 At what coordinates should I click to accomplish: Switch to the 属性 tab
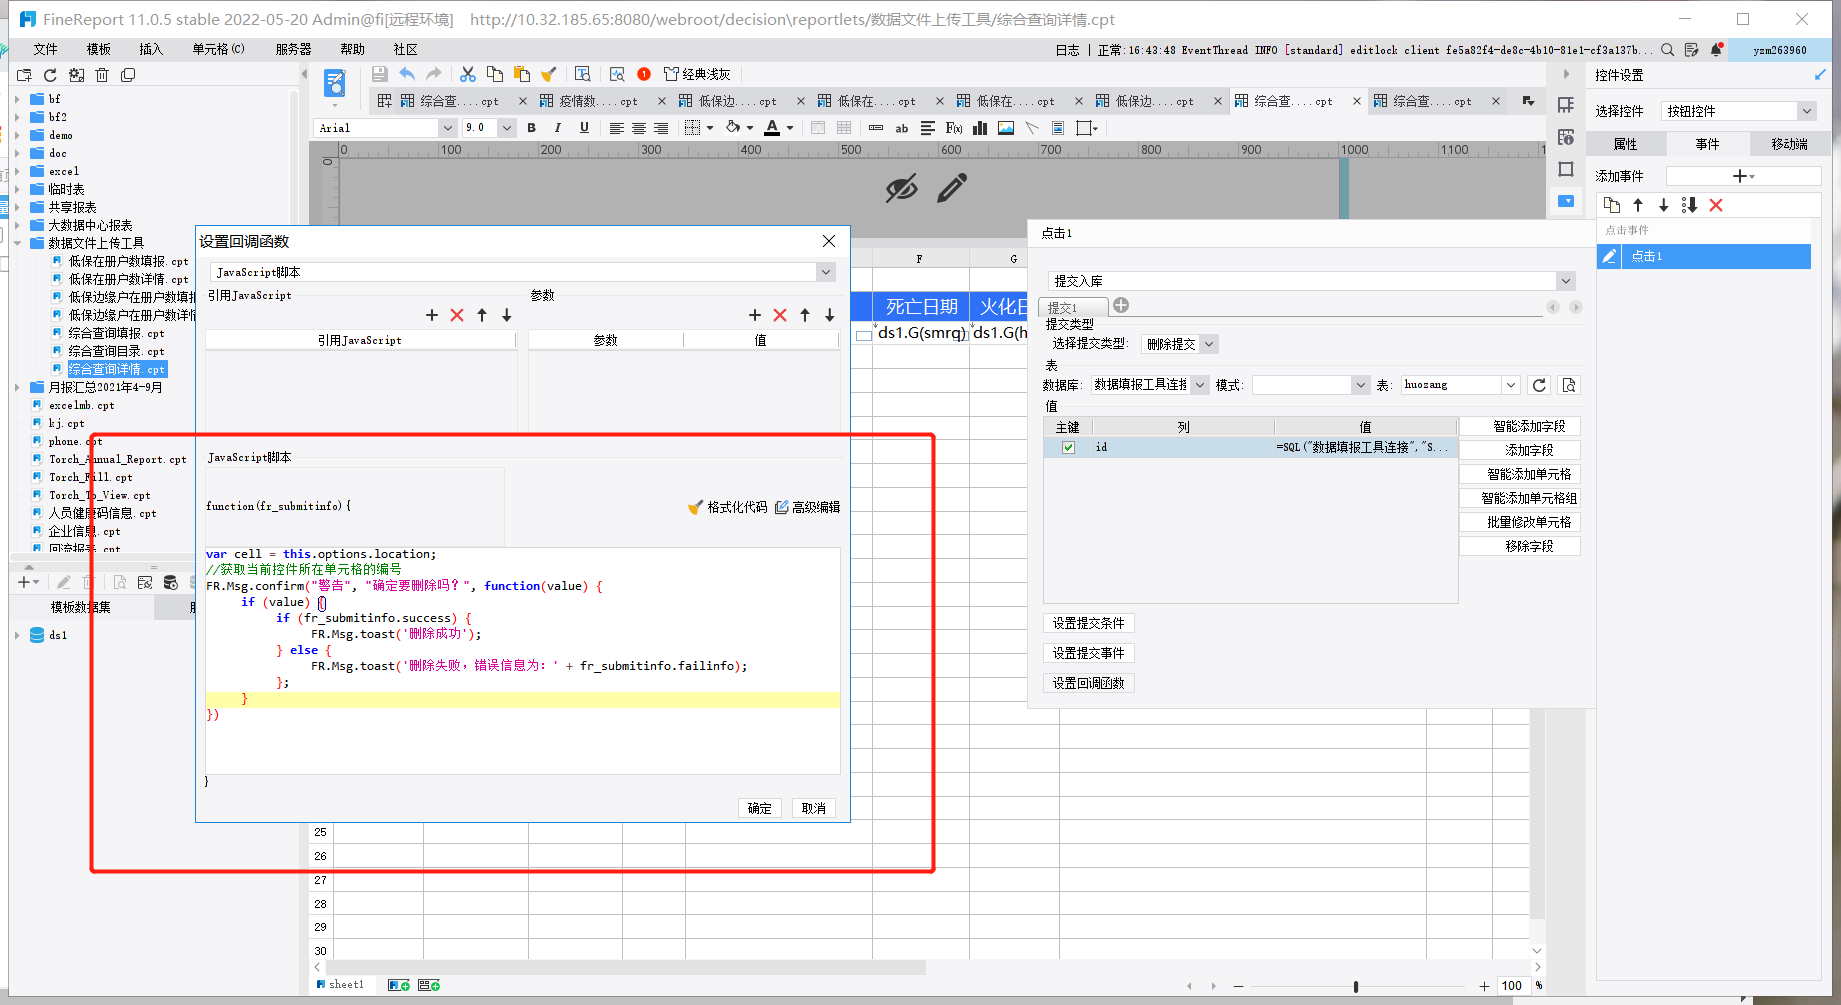[x=1625, y=144]
